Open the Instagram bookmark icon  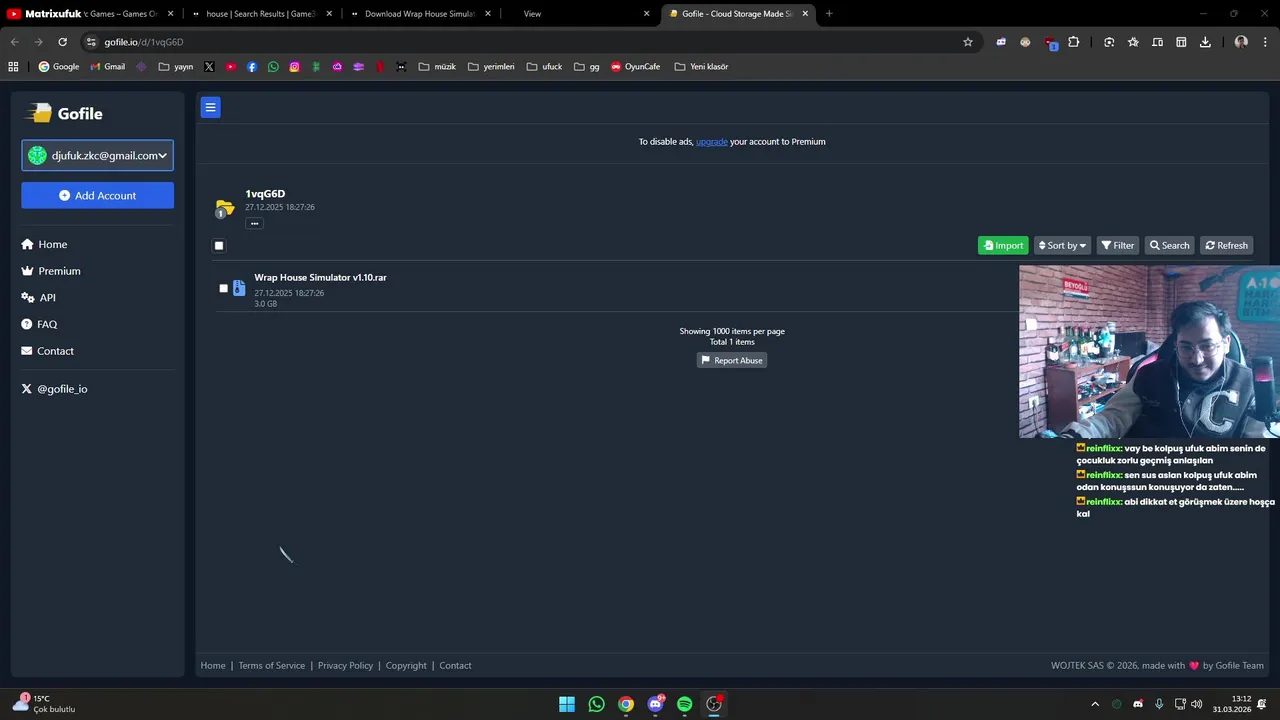[294, 67]
